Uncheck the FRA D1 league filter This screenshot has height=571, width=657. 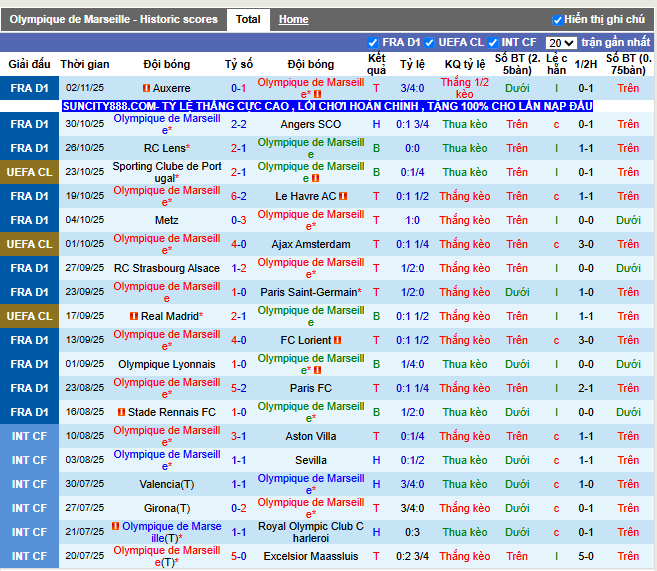coord(372,43)
